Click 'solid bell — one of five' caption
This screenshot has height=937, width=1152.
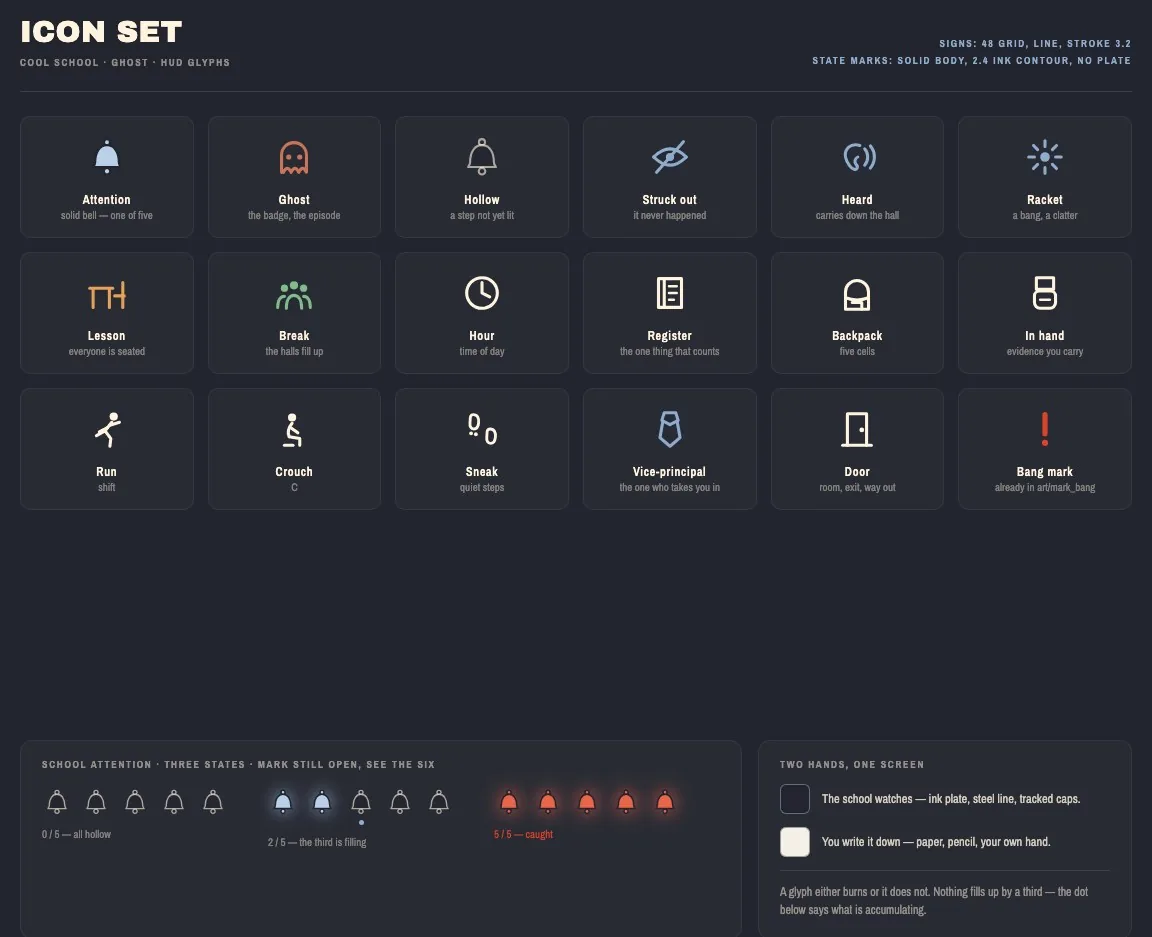107,215
